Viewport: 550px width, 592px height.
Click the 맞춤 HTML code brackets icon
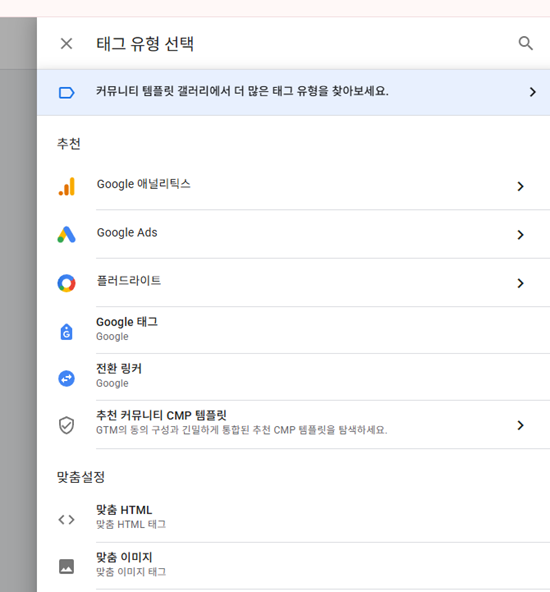click(66, 520)
